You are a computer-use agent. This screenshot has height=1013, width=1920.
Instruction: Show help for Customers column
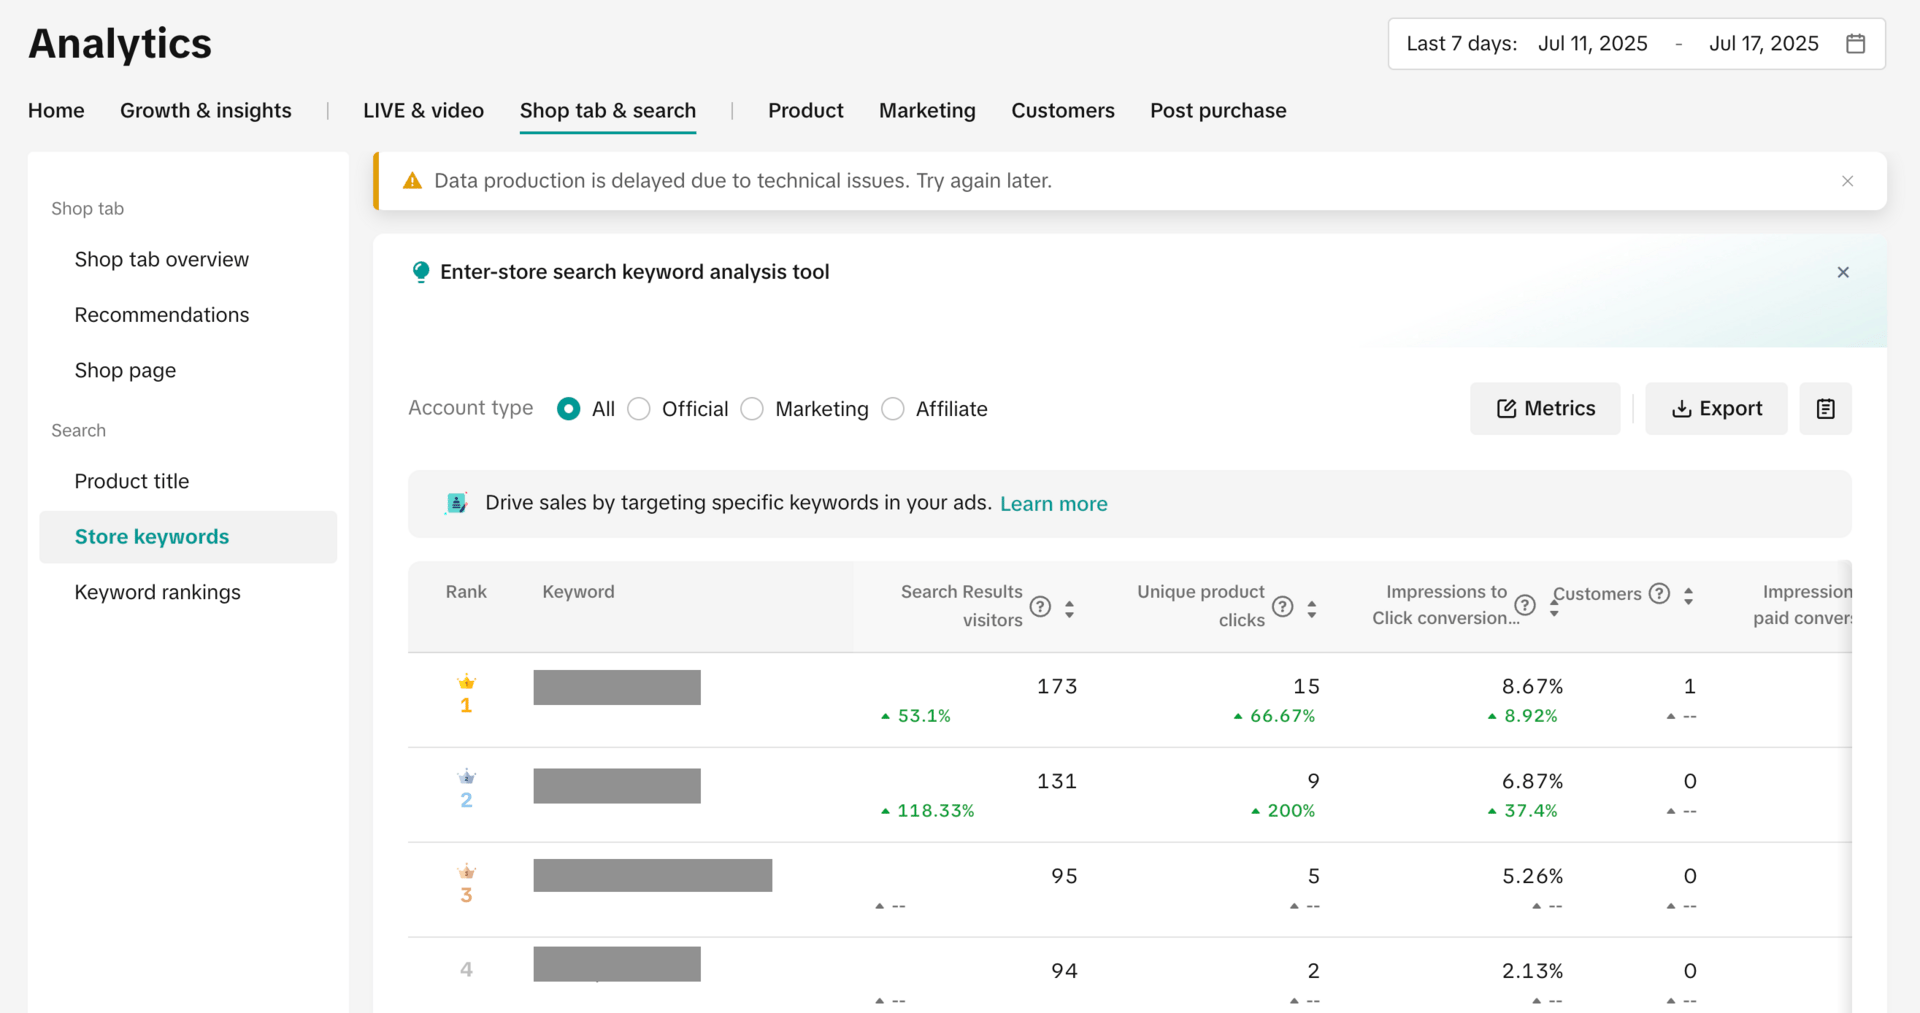(1659, 593)
